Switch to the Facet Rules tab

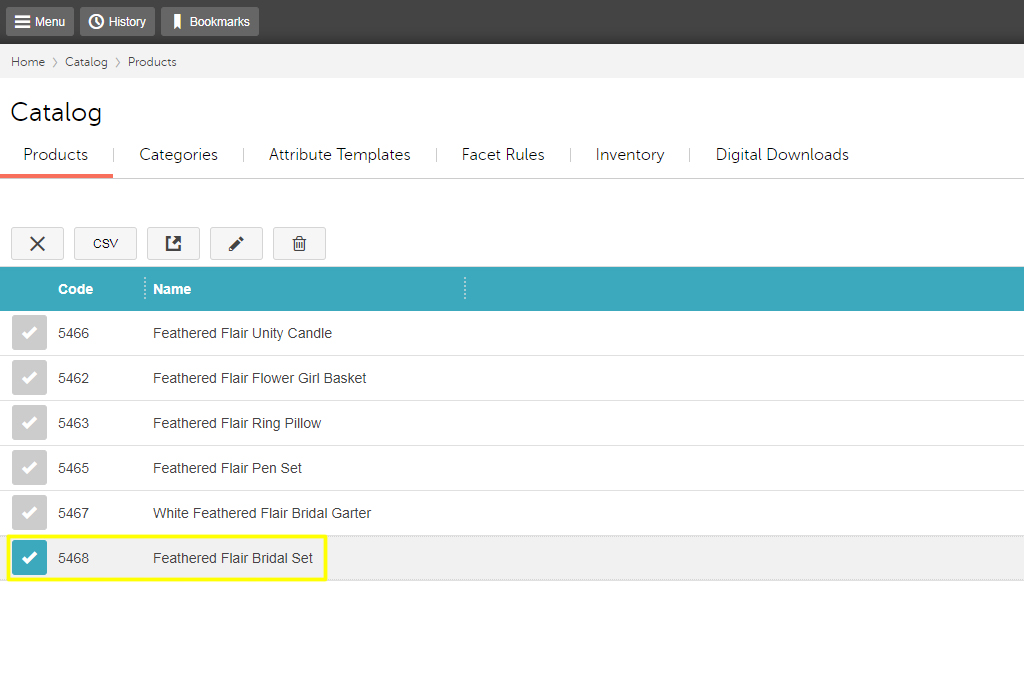point(502,154)
